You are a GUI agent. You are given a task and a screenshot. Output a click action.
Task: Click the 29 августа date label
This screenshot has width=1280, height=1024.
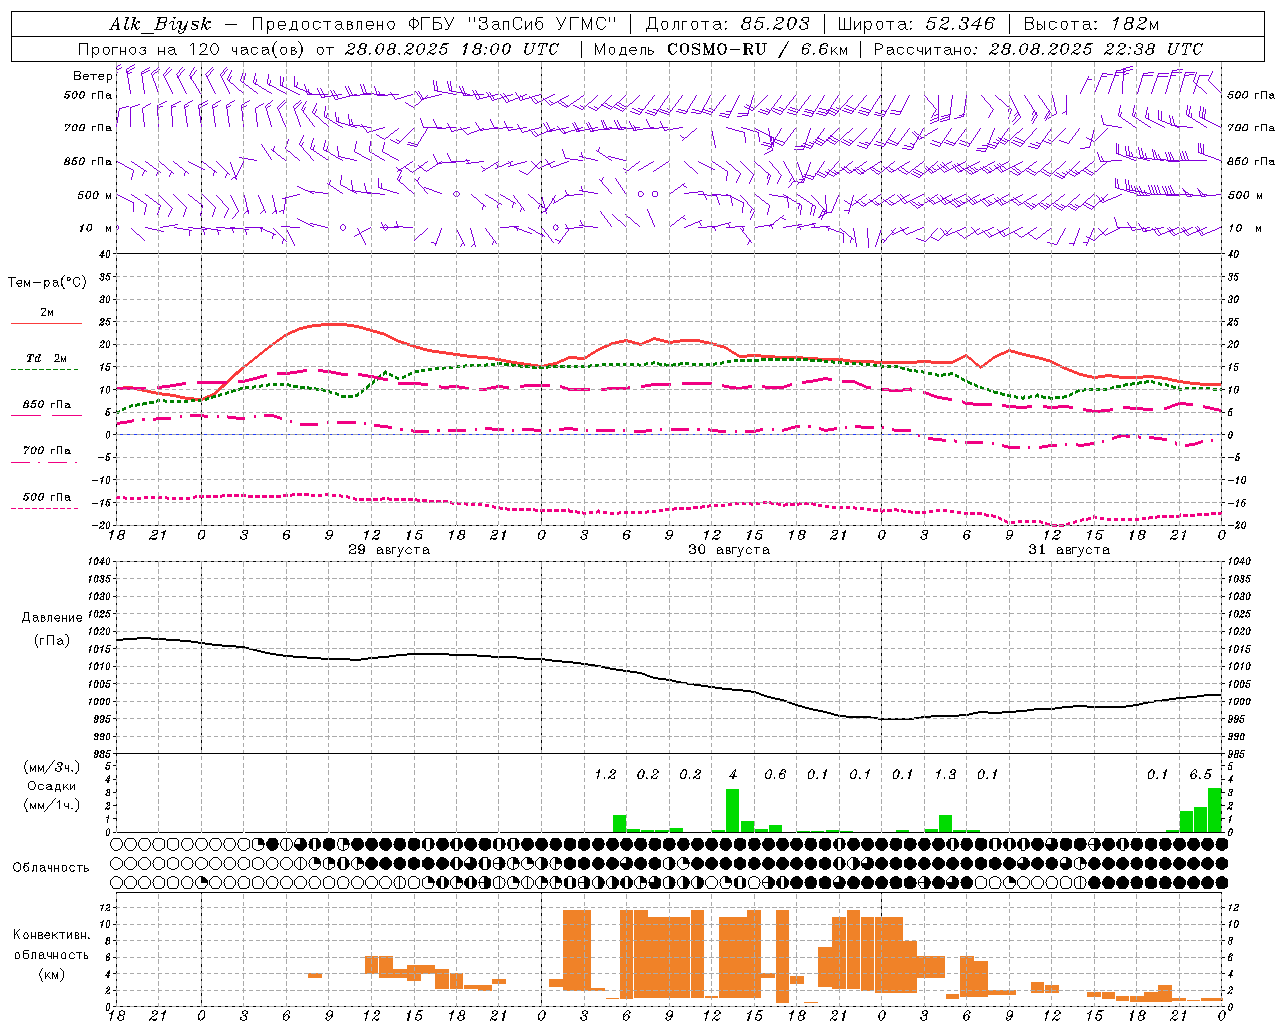[x=389, y=550]
